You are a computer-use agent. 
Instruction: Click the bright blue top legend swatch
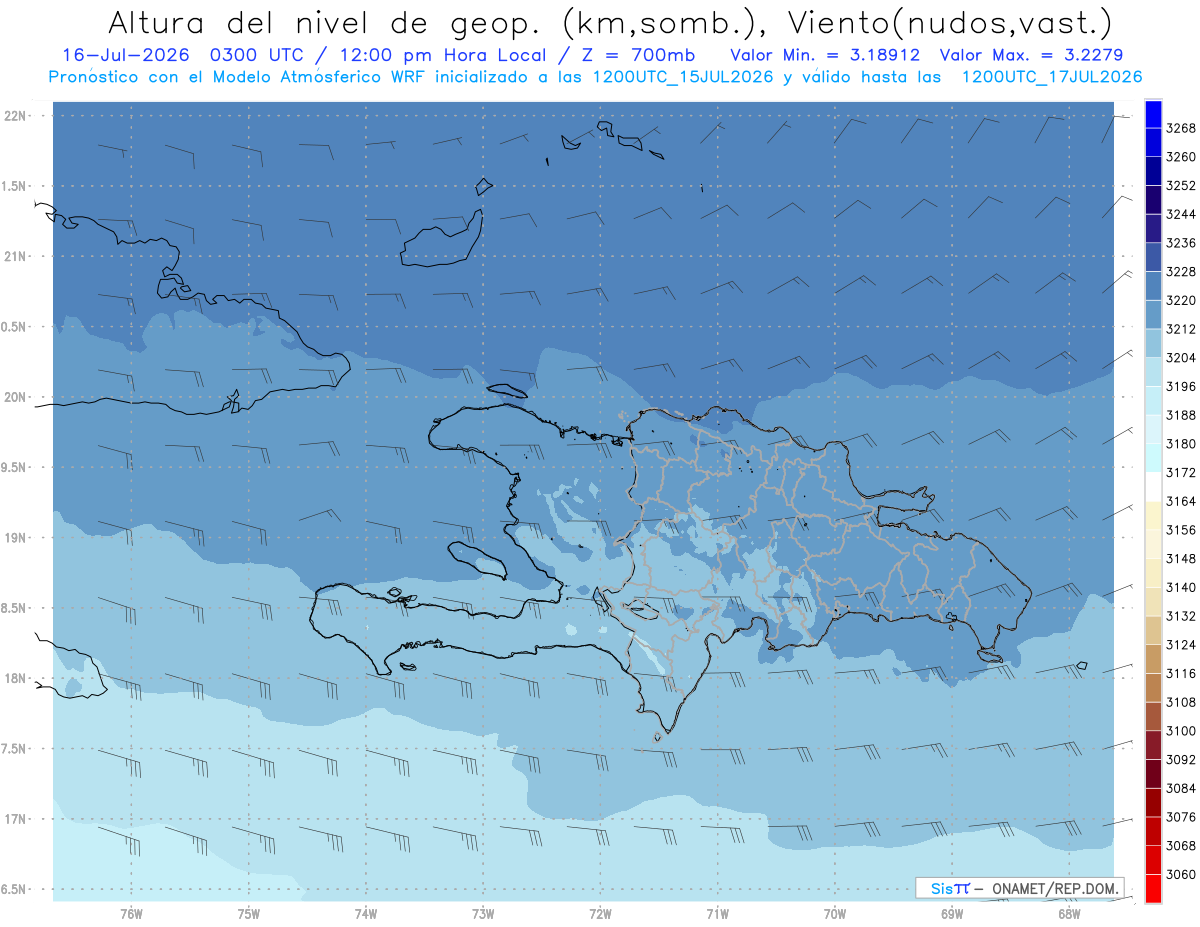[x=1152, y=114]
